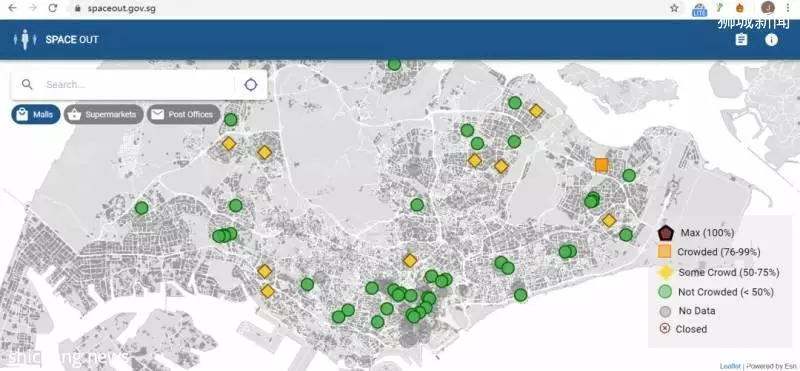The image size is (800, 371).
Task: Click the Max (100%) legend pentagon
Action: tap(665, 233)
